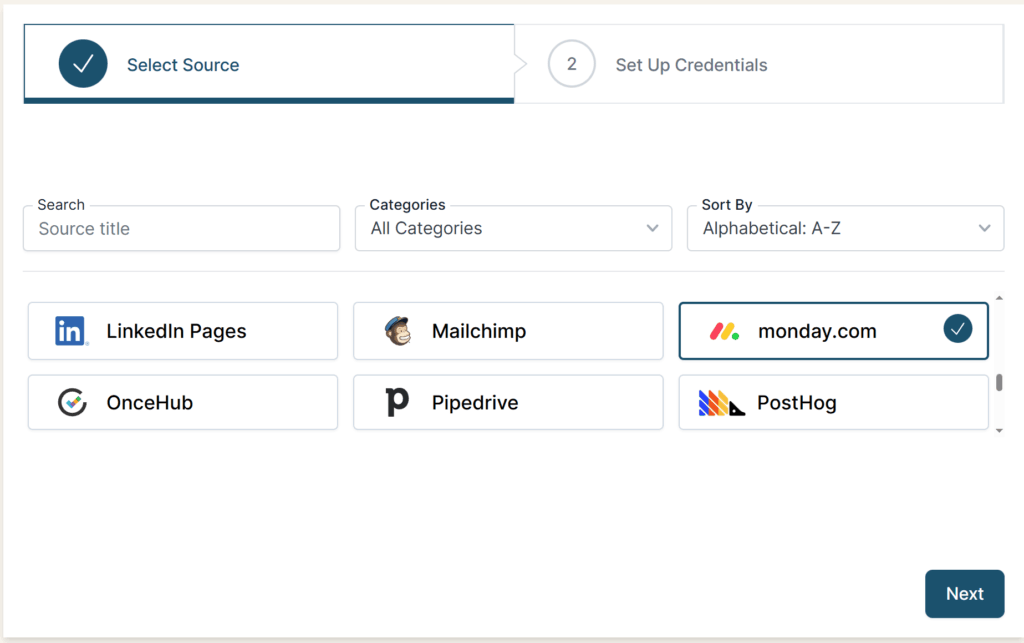
Task: Click the monday.com colorful logo icon
Action: click(x=724, y=331)
